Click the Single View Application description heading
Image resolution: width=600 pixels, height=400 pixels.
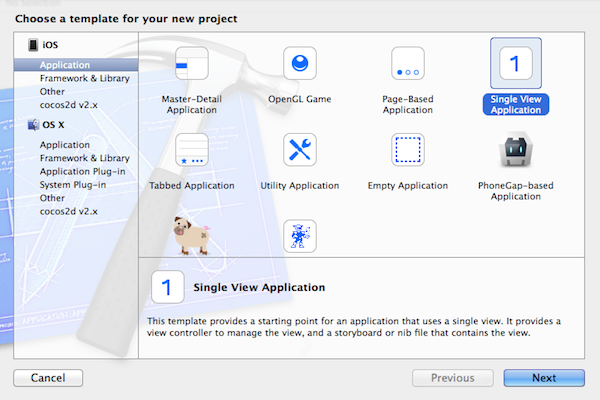(x=259, y=287)
